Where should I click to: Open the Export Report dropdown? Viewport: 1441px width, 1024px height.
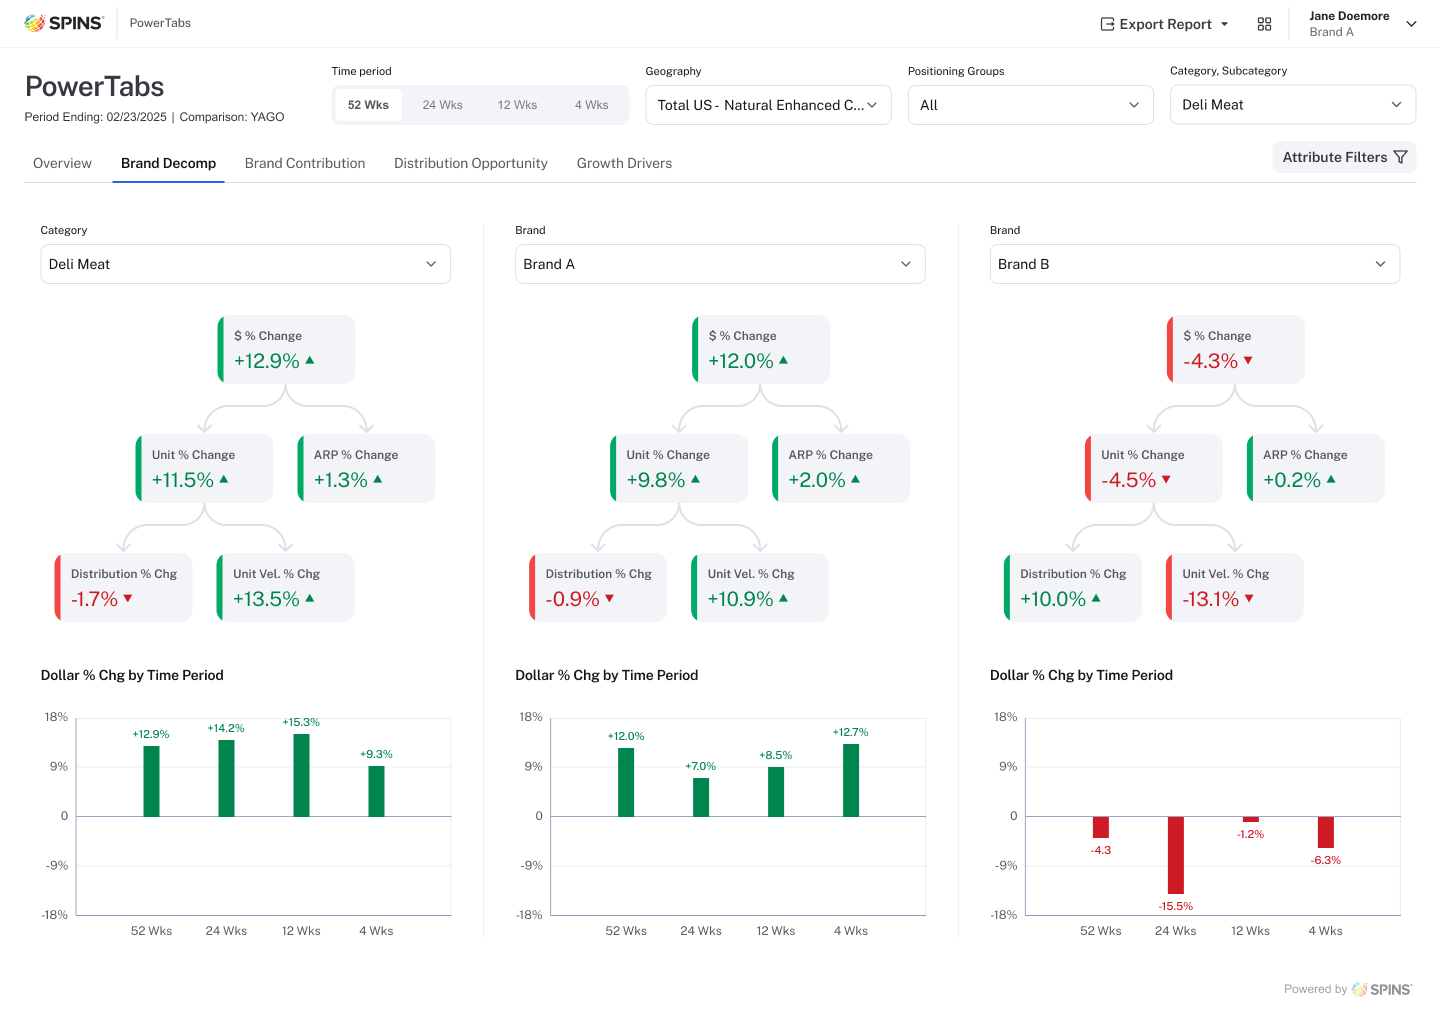(1164, 24)
